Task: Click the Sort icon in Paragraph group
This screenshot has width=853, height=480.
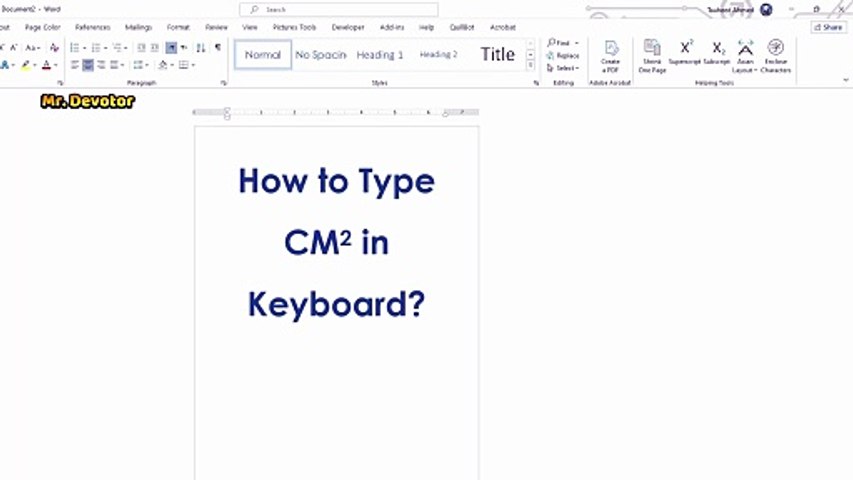Action: click(201, 48)
